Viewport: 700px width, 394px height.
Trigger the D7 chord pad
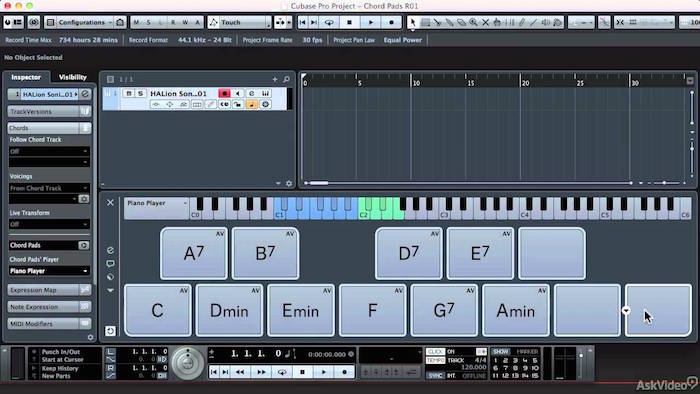(x=409, y=253)
